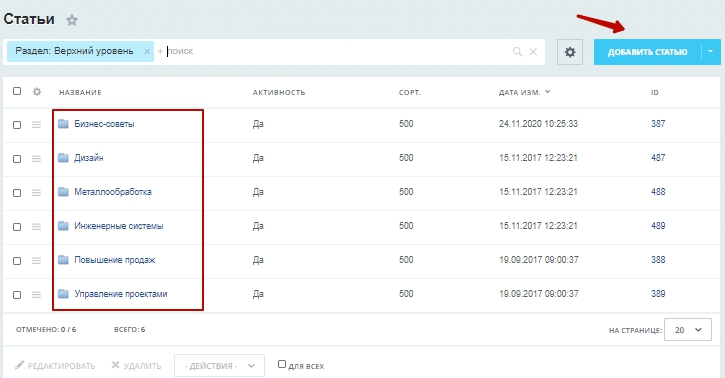Toggle the select-all checkbox in header

point(17,91)
